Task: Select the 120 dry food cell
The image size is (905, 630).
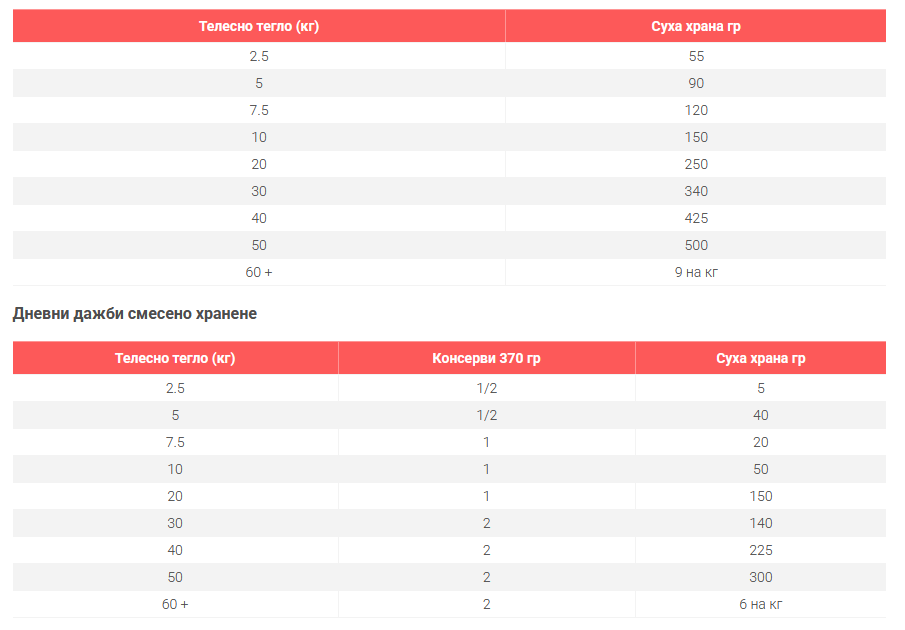Action: (x=696, y=110)
